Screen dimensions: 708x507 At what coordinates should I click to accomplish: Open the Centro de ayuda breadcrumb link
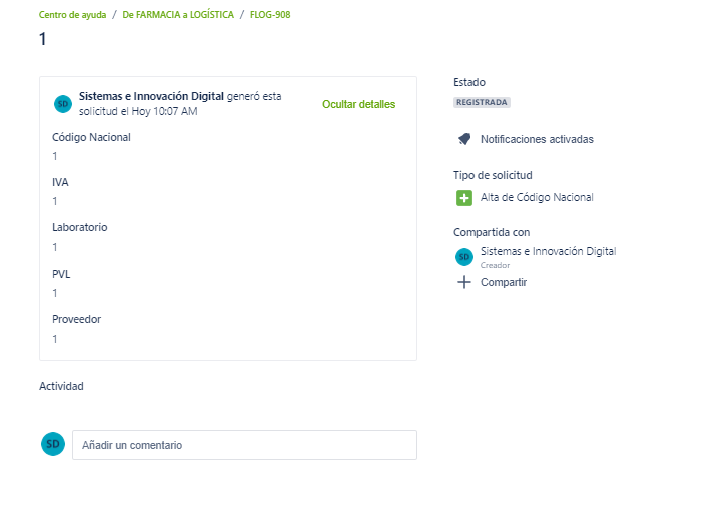click(x=72, y=15)
